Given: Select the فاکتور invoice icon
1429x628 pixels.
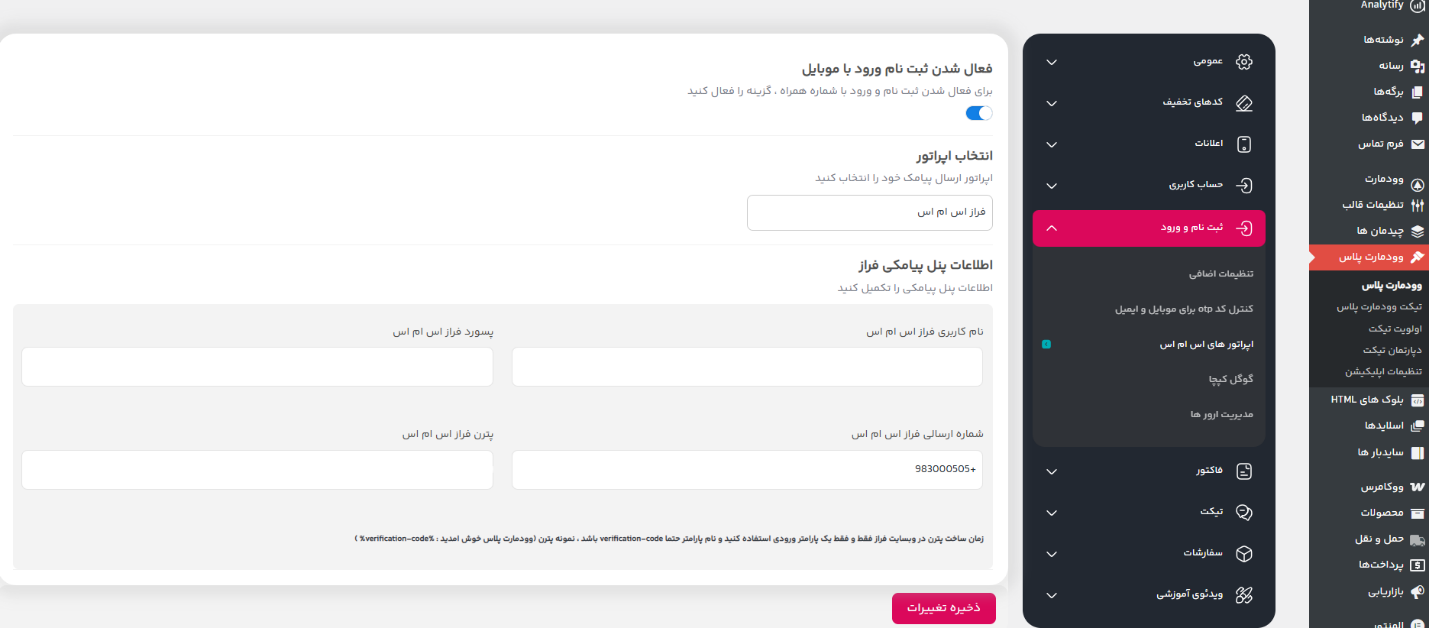Looking at the screenshot, I should point(1243,470).
